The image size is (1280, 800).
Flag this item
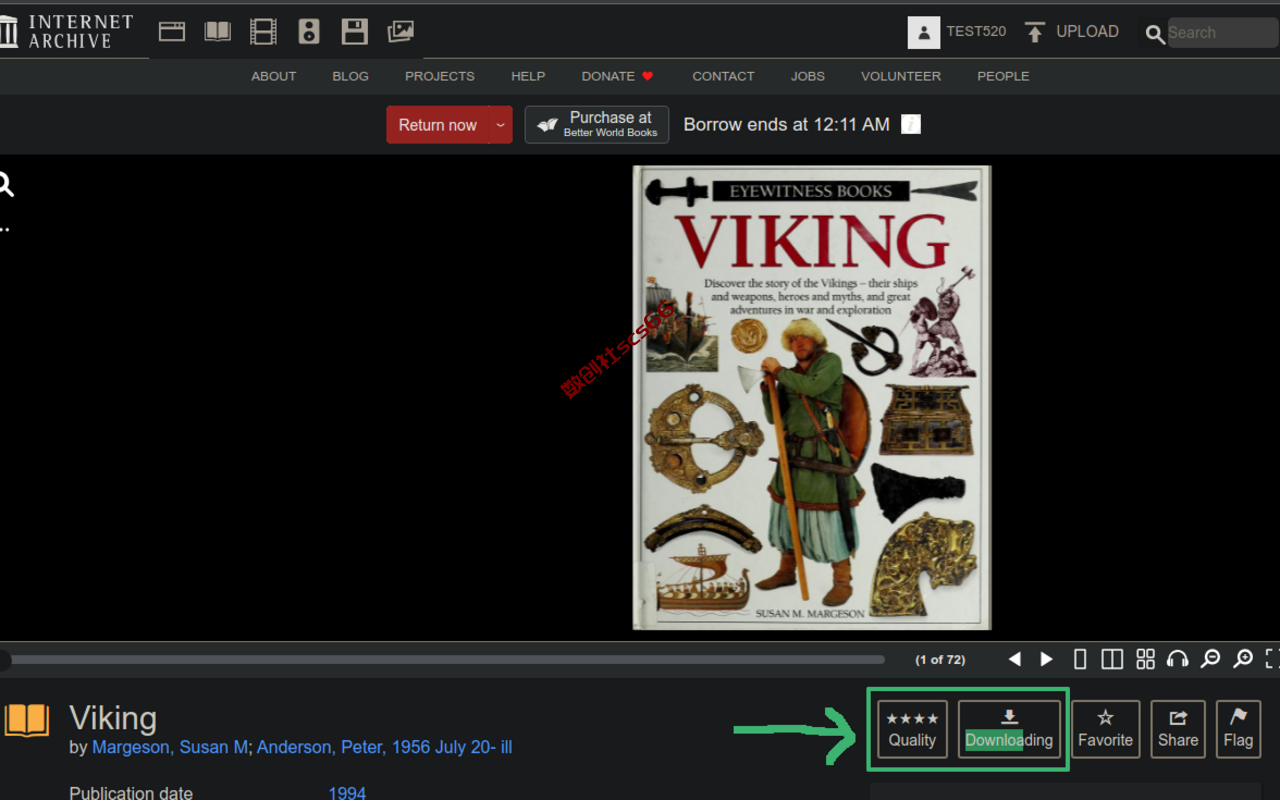[x=1238, y=730]
